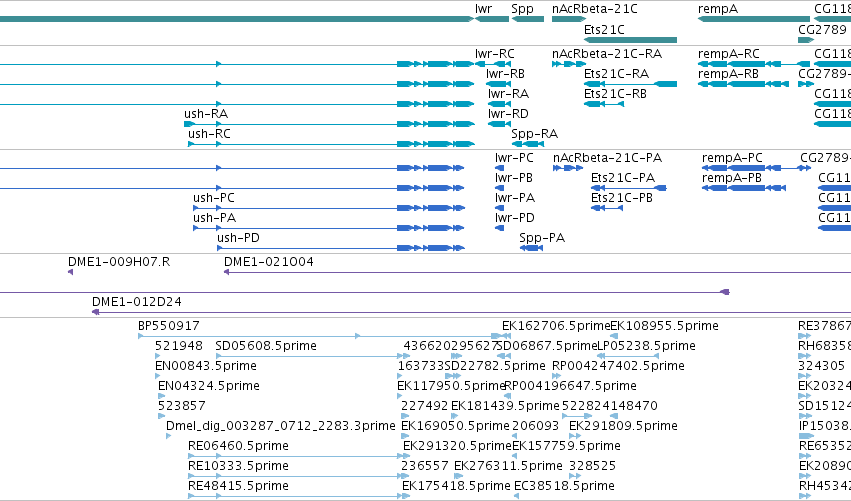Select the Ets21C-PA protein label
Screen dimensions: 851x501
[x=623, y=178]
